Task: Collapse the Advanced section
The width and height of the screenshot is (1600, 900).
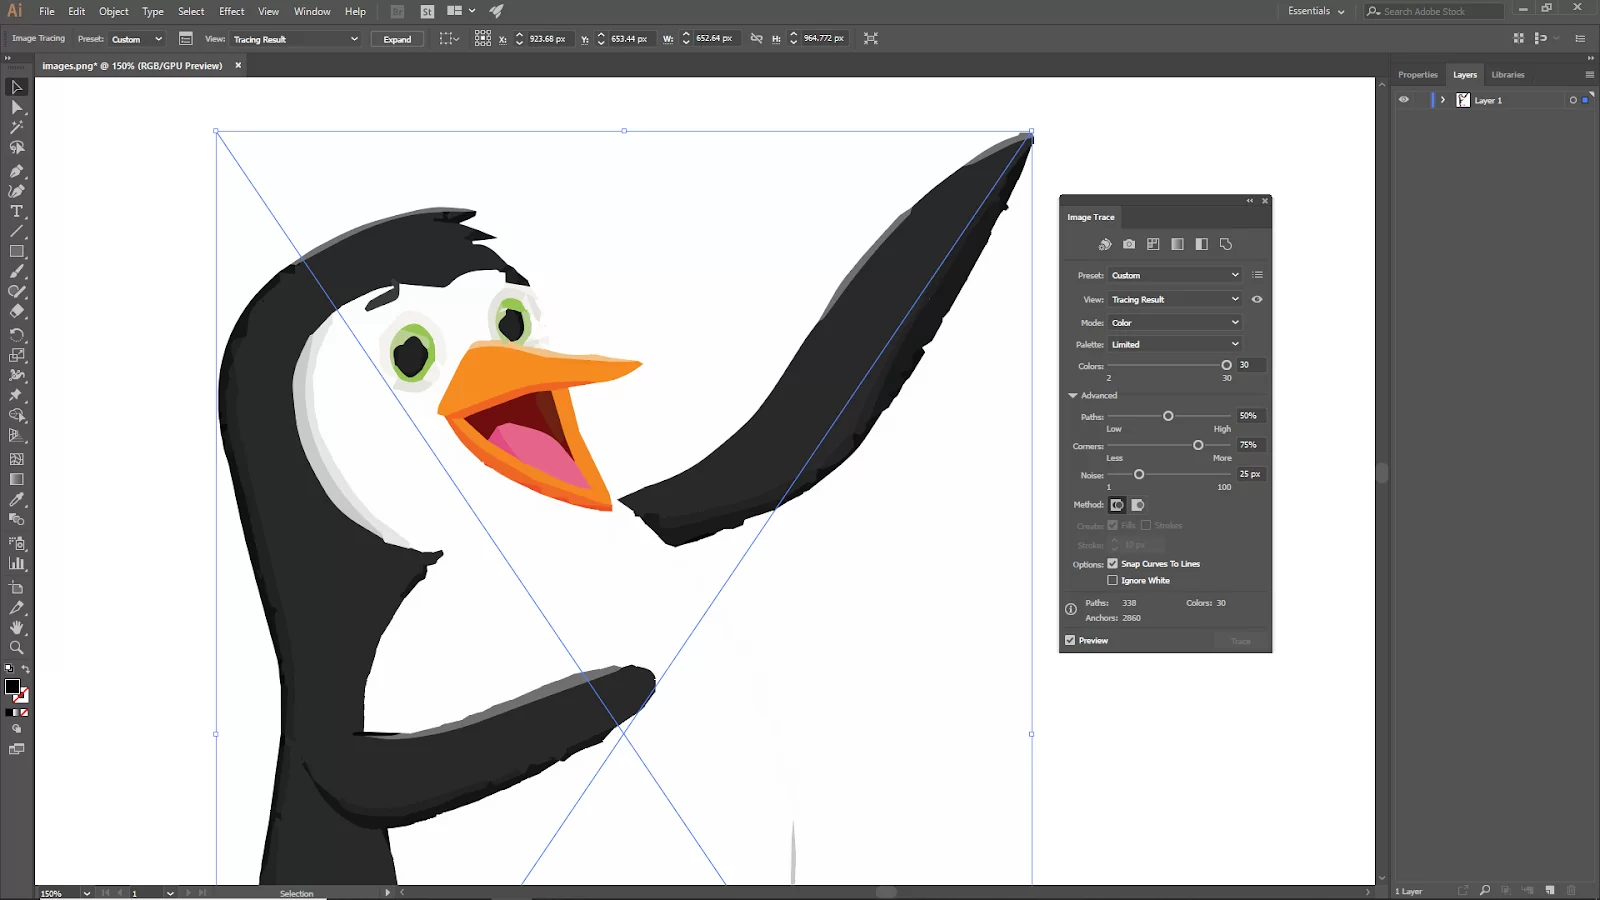Action: click(1073, 395)
